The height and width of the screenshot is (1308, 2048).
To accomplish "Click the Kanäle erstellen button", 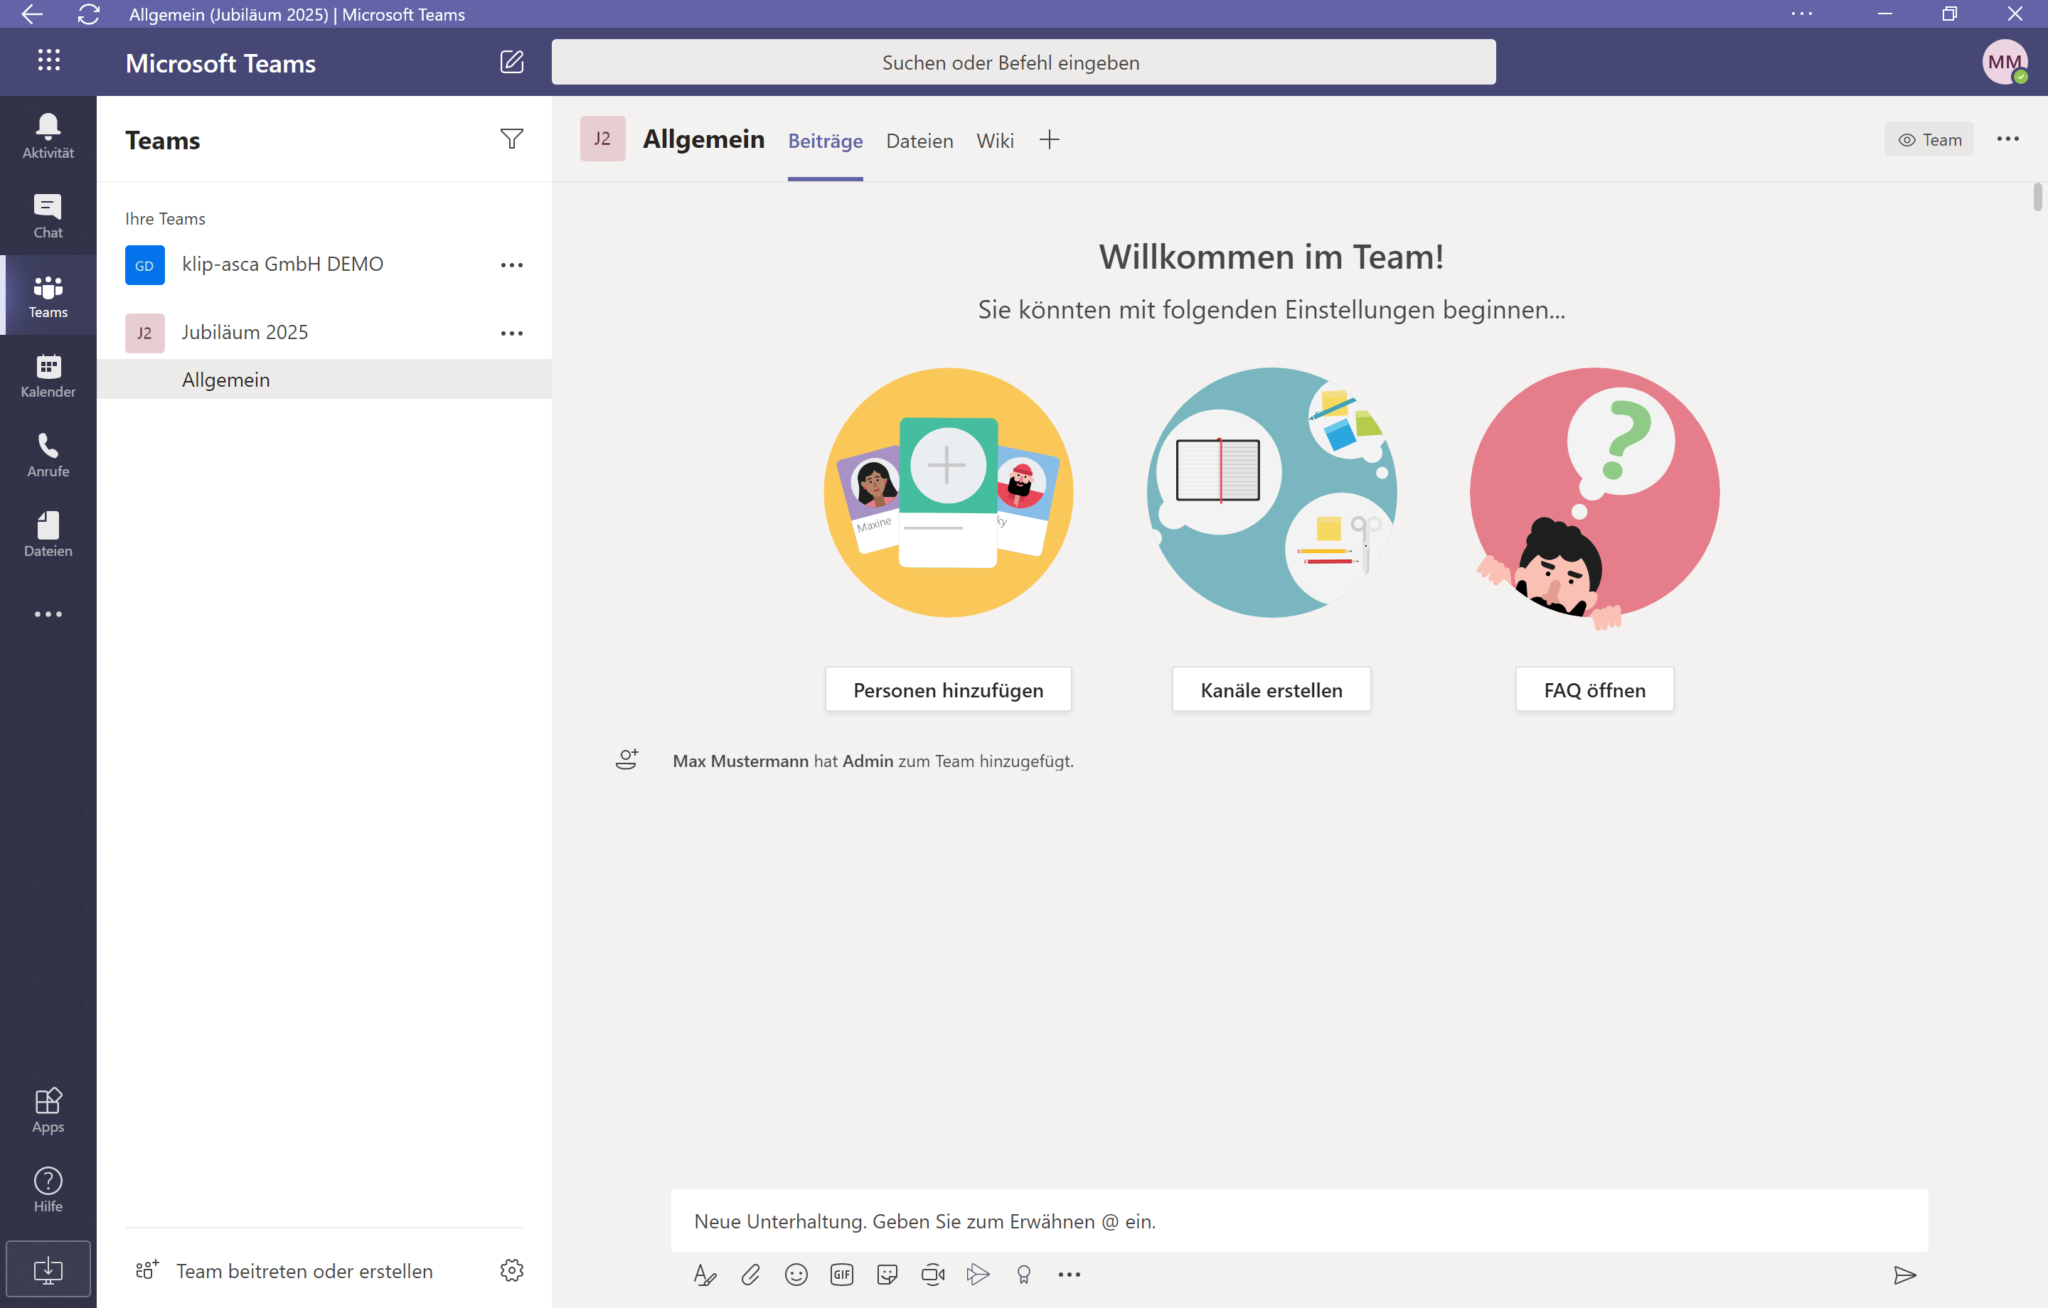I will (1270, 690).
